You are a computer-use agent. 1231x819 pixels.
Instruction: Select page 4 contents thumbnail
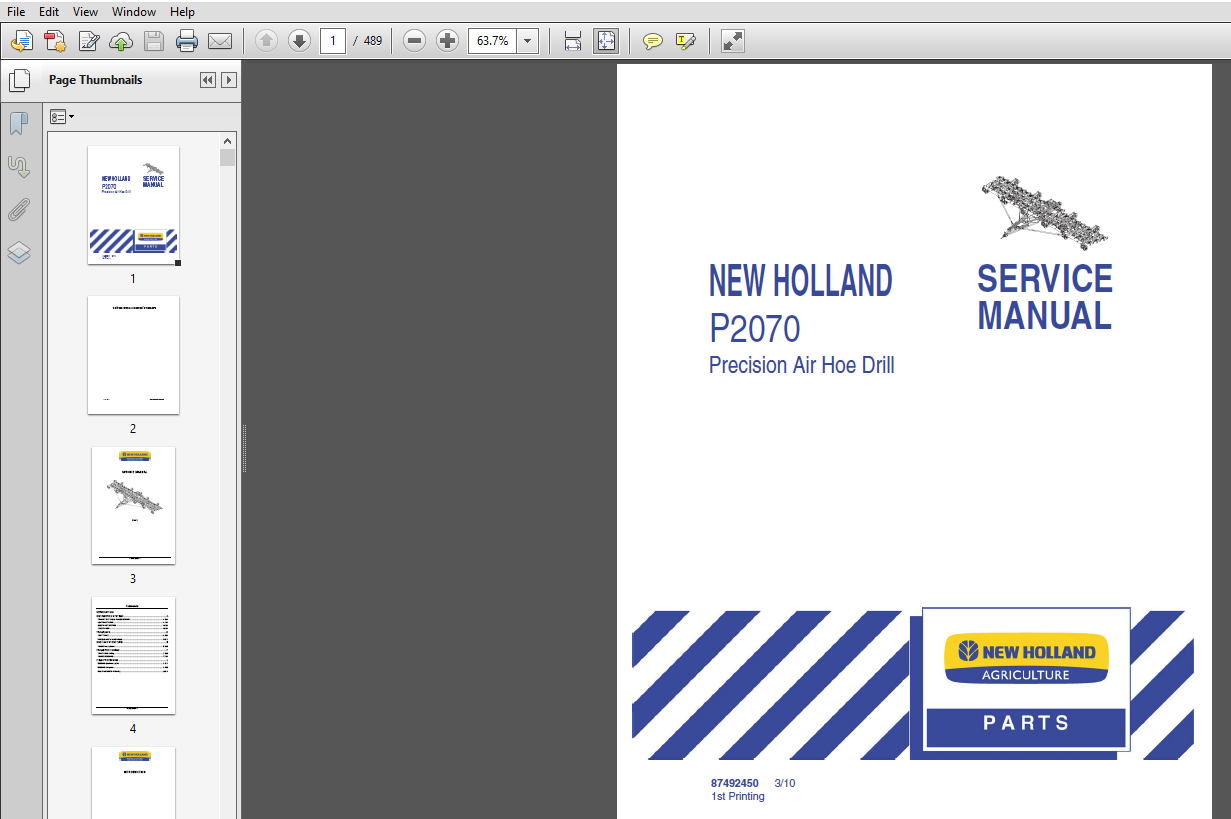point(133,655)
